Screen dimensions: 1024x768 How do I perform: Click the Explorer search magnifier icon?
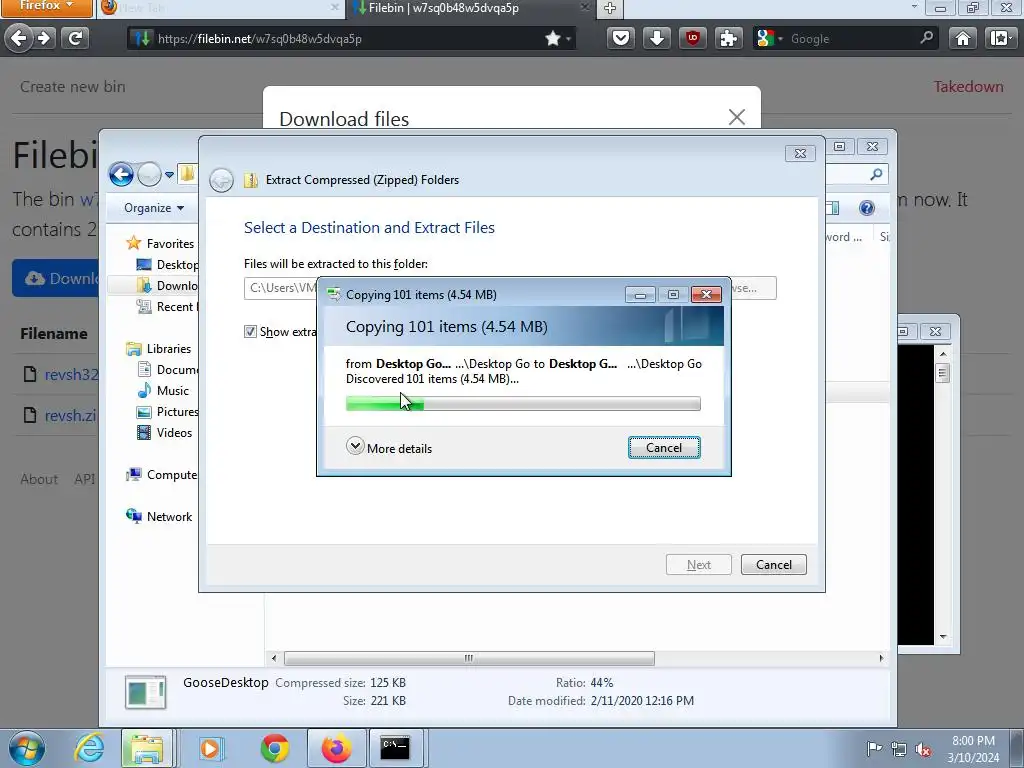point(876,174)
